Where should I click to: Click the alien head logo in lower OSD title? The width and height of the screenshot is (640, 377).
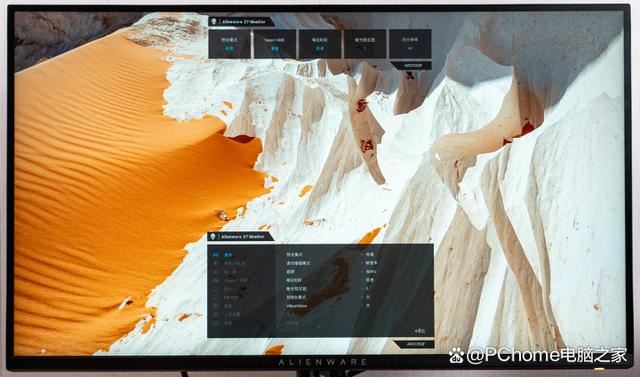tap(212, 237)
